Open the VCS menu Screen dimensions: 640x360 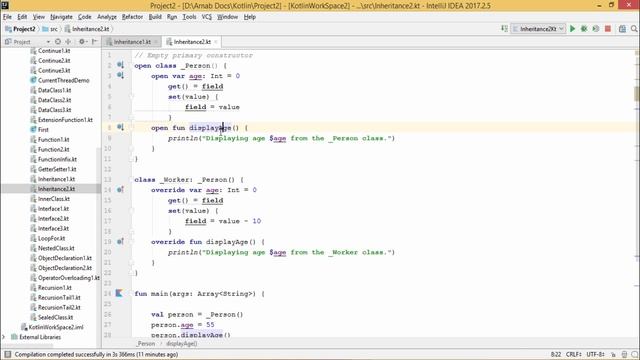[207, 17]
